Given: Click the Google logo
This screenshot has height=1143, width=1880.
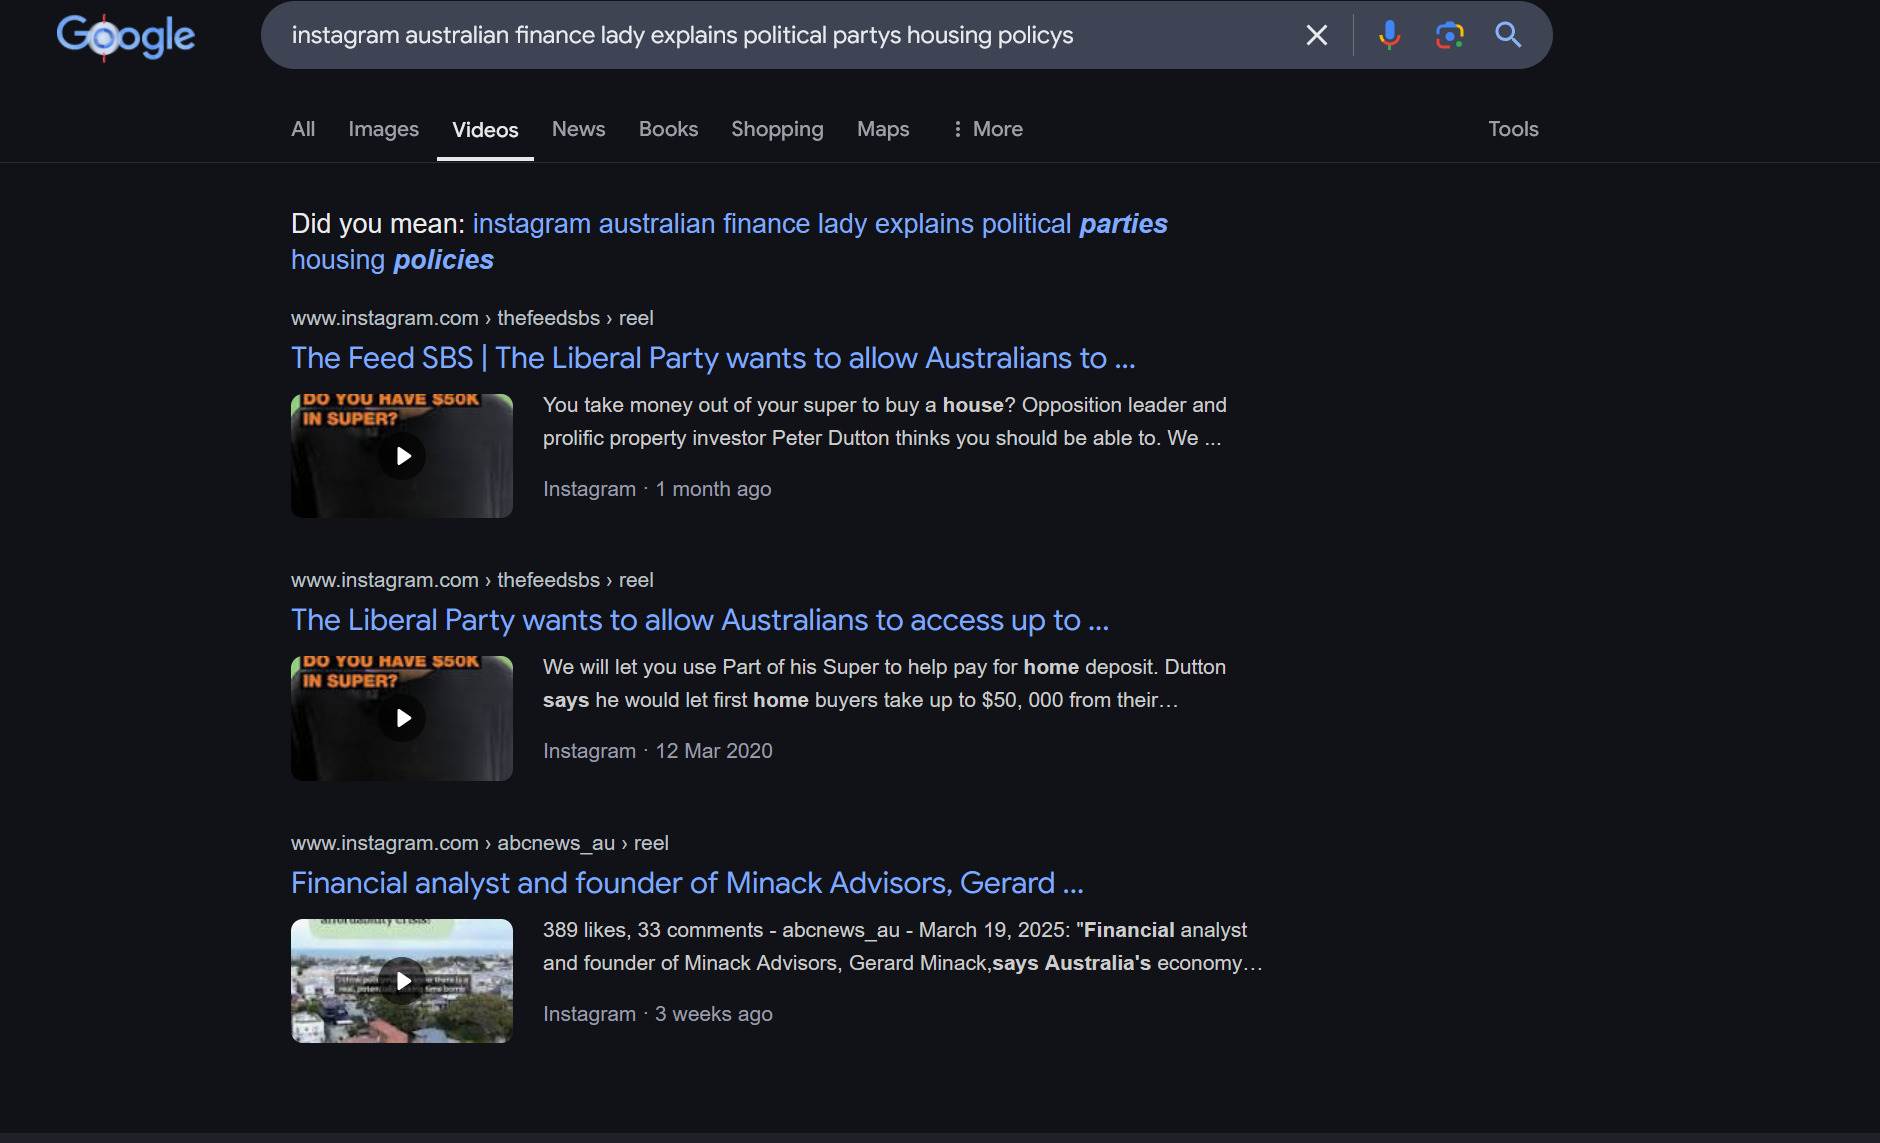Looking at the screenshot, I should click(x=126, y=37).
